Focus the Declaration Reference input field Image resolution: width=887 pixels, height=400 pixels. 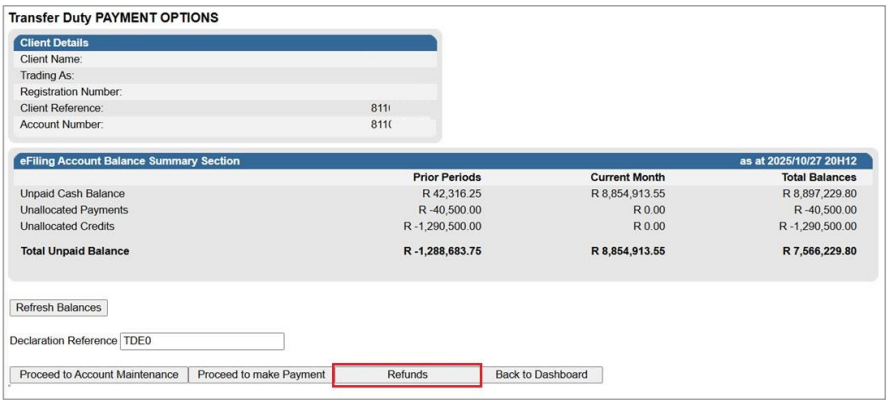click(202, 342)
